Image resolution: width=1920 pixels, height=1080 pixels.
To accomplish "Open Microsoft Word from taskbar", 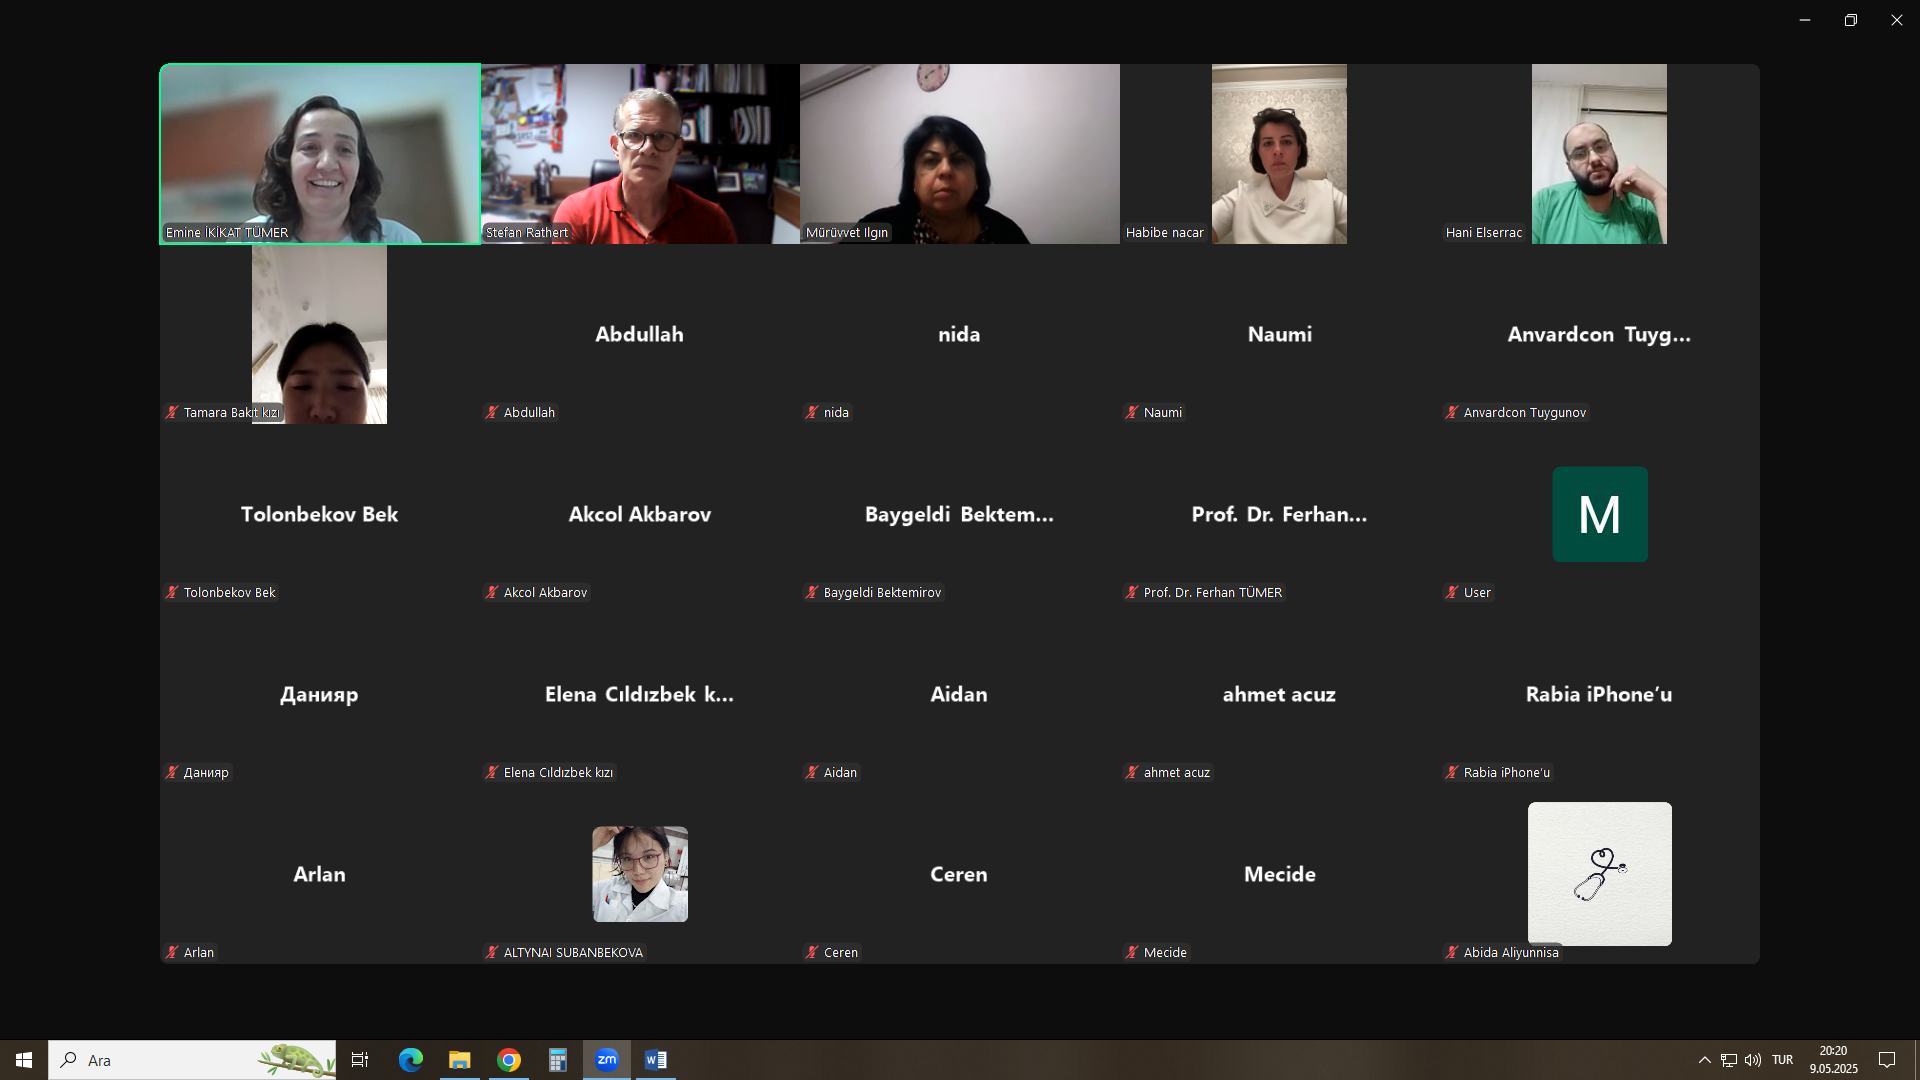I will 656,1060.
